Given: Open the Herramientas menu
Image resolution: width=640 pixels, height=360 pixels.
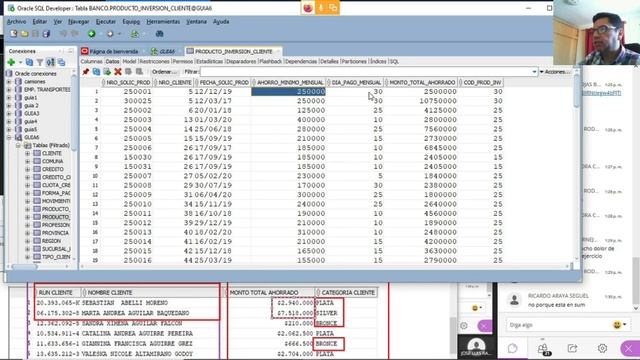Looking at the screenshot, I should click(x=163, y=22).
